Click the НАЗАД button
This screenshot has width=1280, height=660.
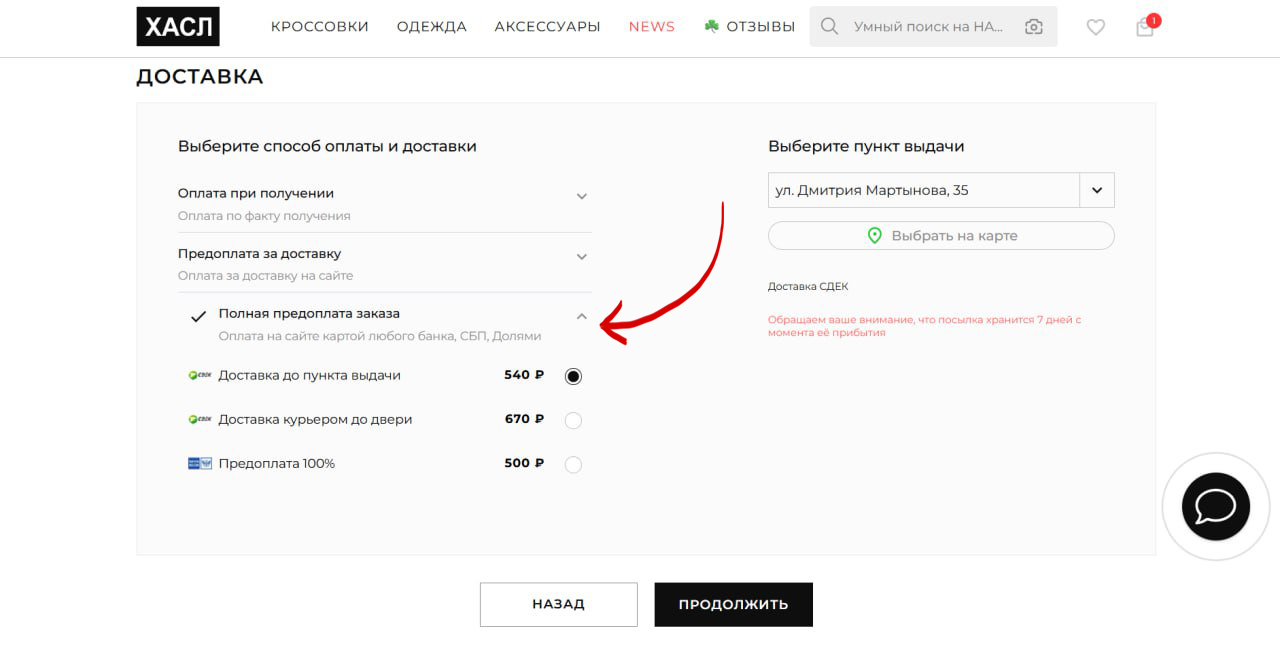(x=558, y=604)
